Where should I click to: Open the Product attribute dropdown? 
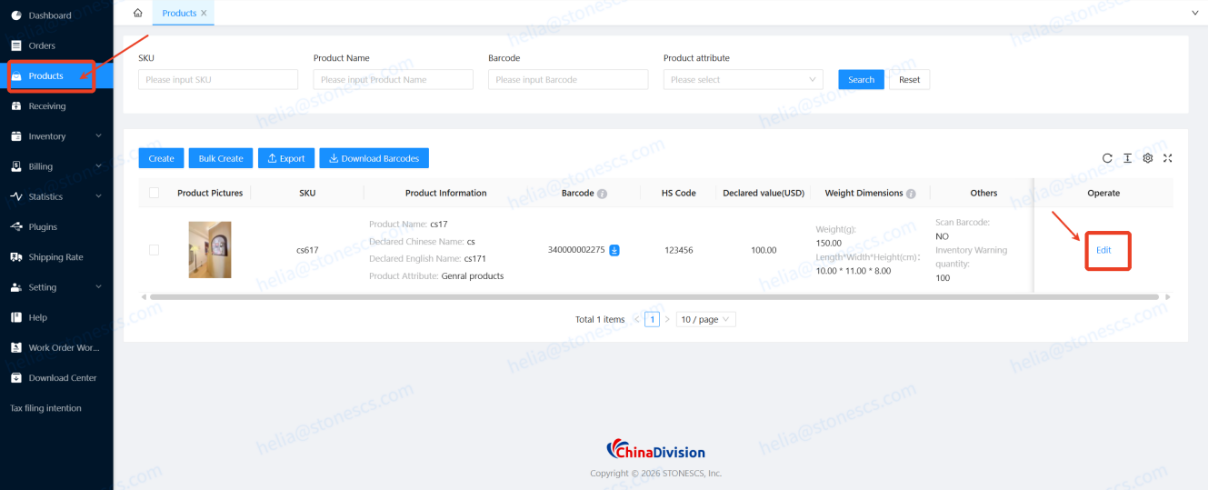click(x=743, y=79)
